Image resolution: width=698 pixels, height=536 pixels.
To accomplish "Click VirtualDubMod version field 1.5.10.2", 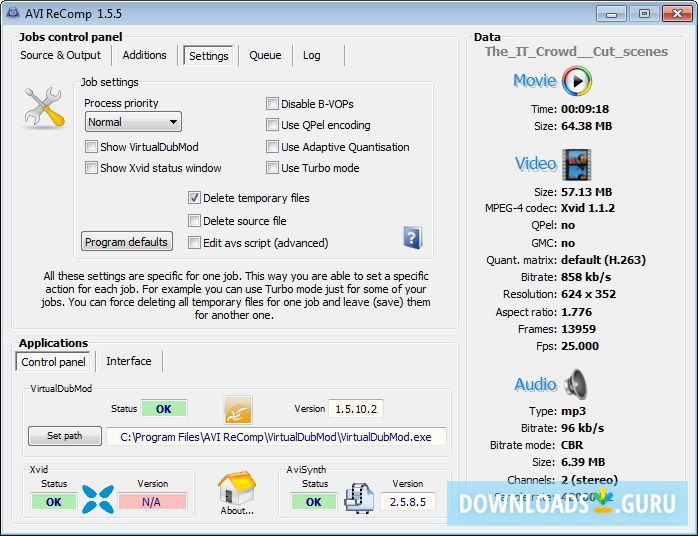I will click(x=356, y=409).
